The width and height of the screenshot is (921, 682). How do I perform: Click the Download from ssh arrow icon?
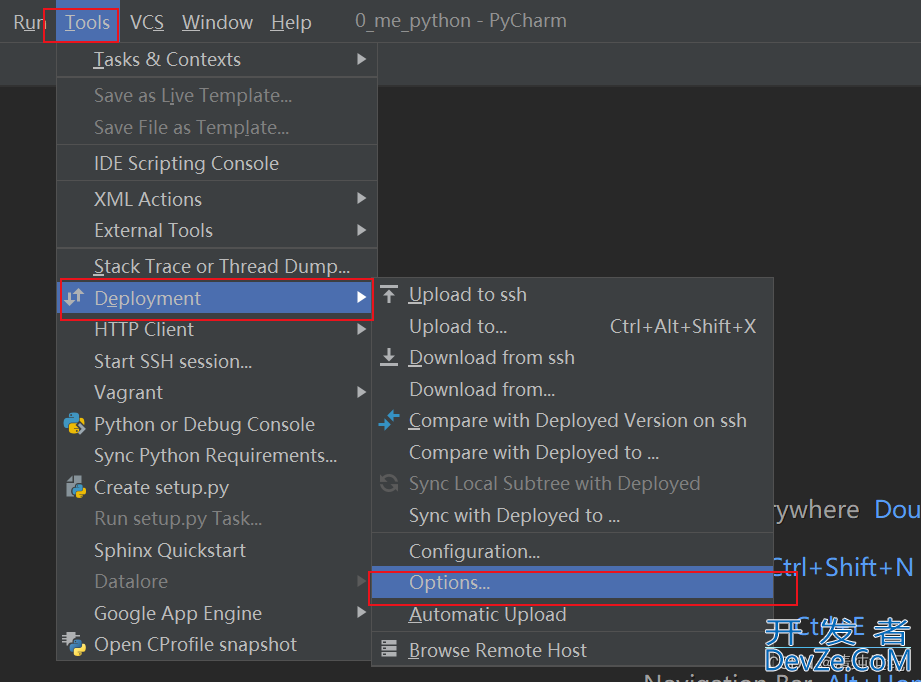coord(389,357)
